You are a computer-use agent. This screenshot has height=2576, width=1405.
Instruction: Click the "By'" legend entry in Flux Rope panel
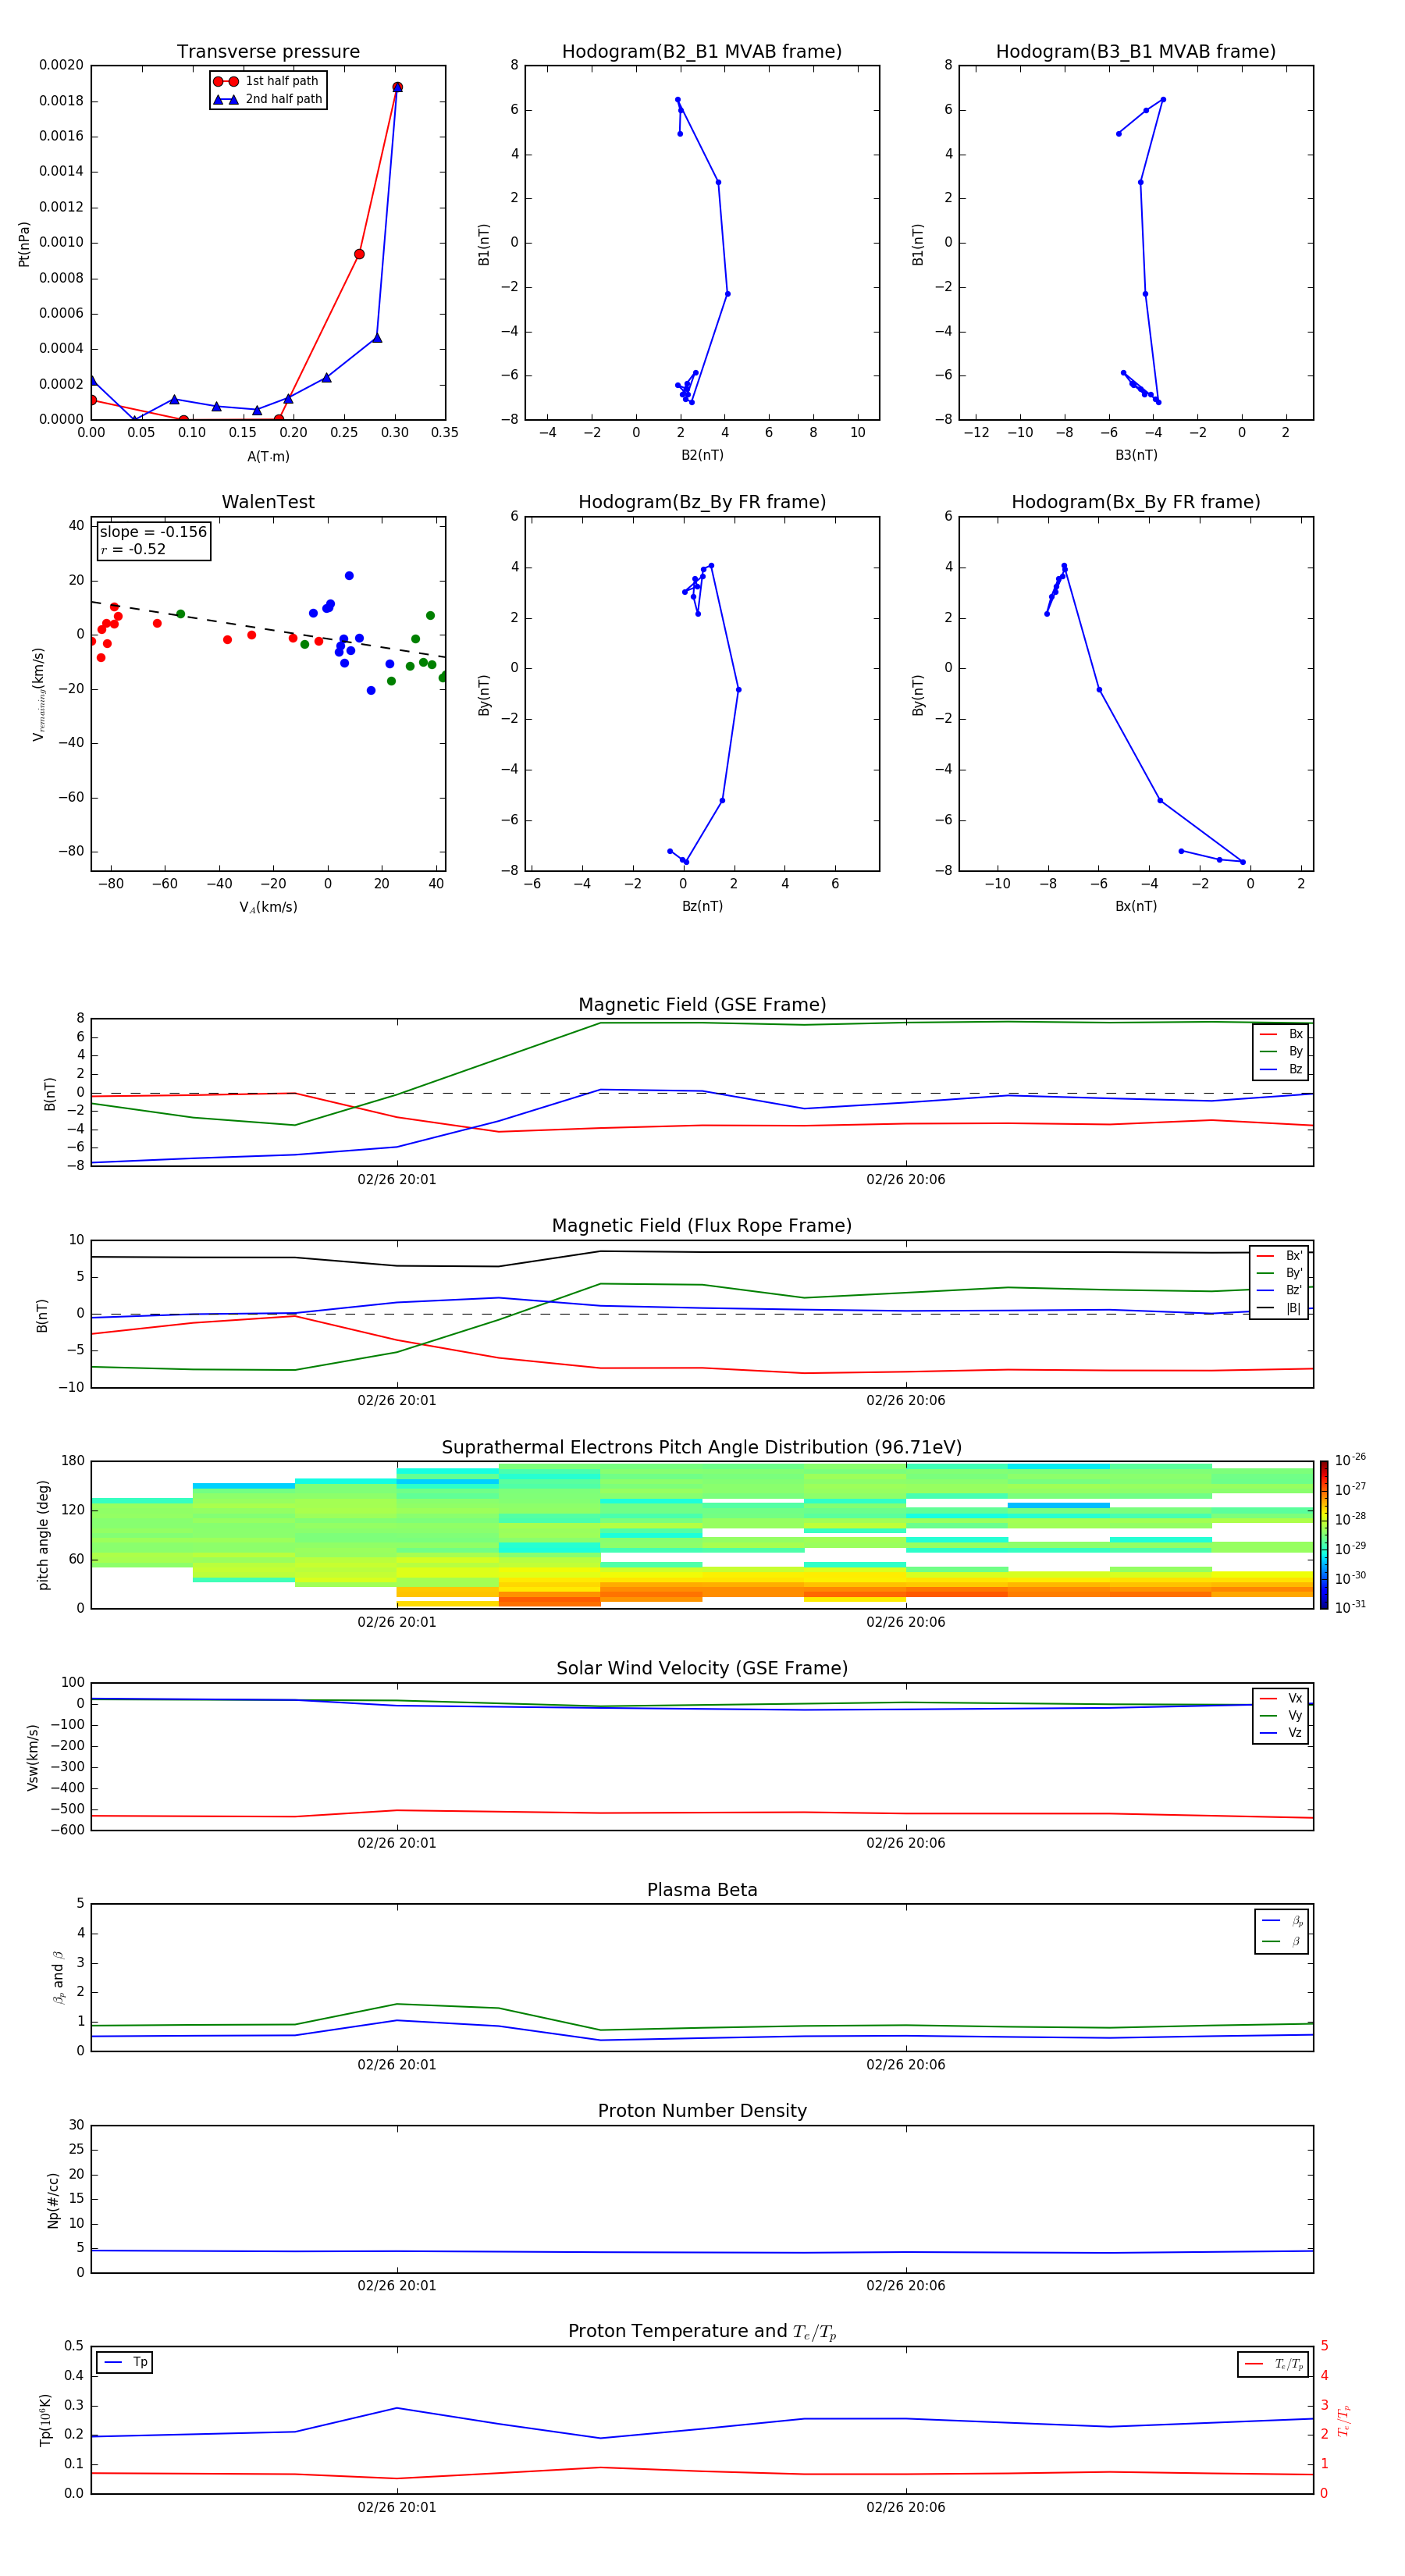1279,1273
